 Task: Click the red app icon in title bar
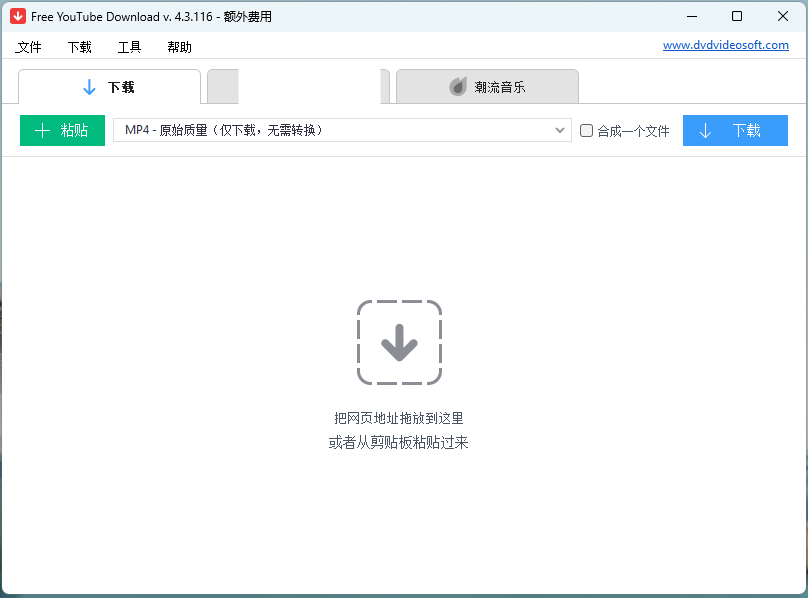tap(17, 16)
